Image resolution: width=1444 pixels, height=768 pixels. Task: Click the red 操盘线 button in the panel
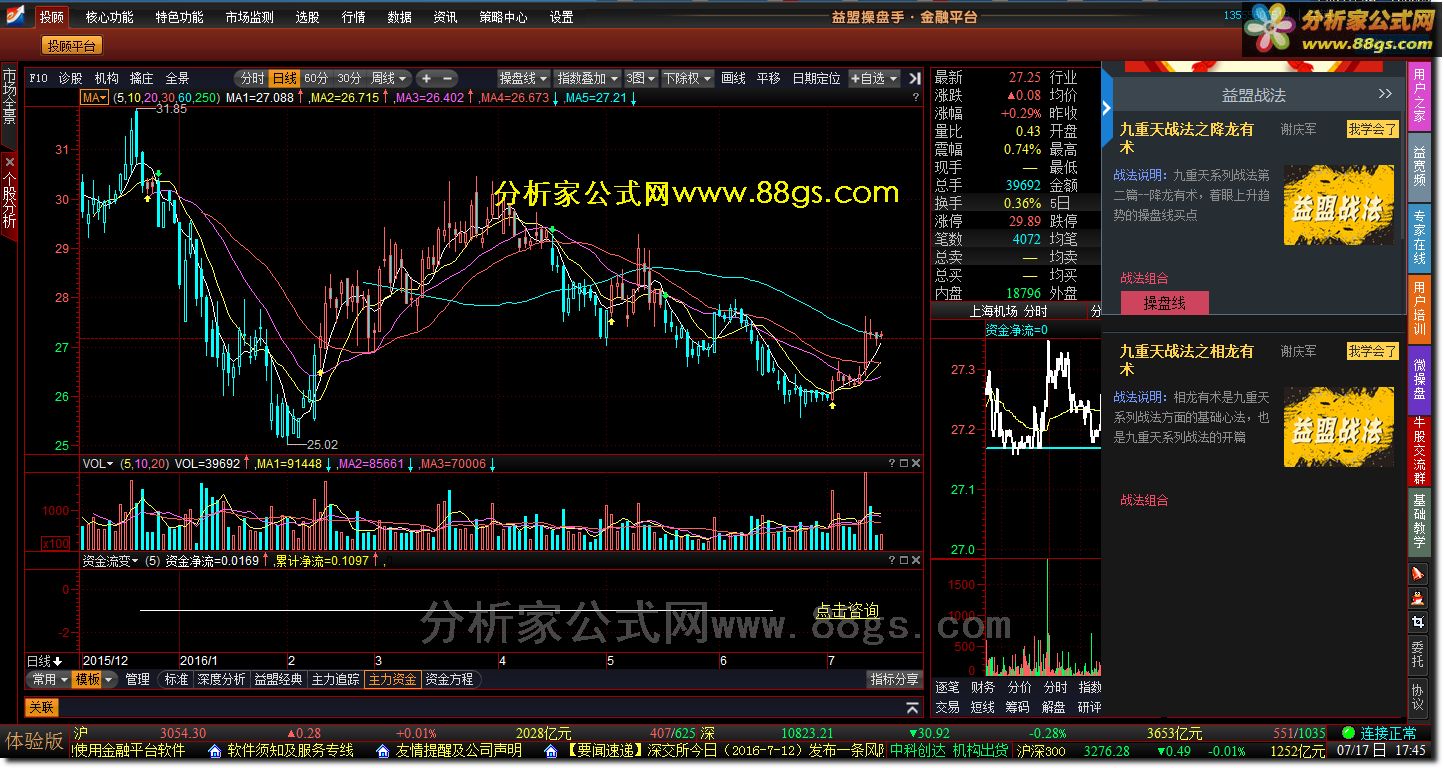(x=1164, y=303)
